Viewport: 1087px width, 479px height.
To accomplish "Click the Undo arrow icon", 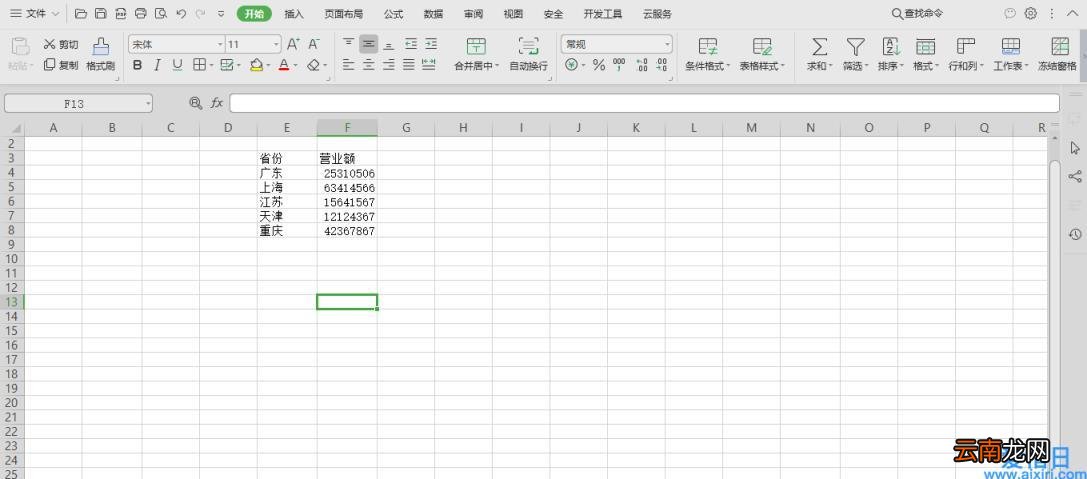I will 181,13.
